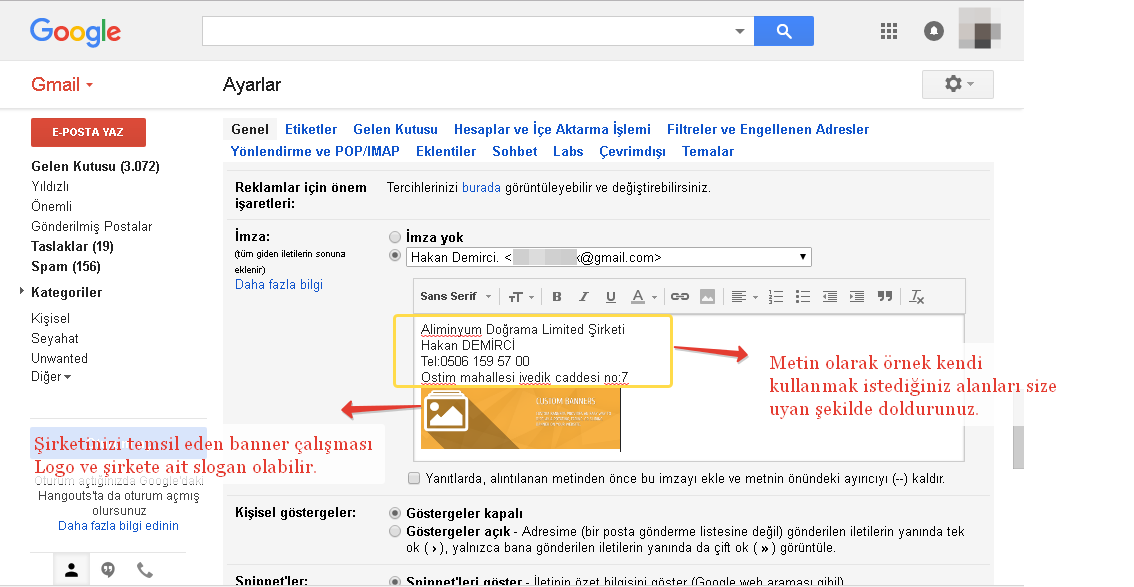The image size is (1134, 587).
Task: Increase indent in signature
Action: (857, 296)
